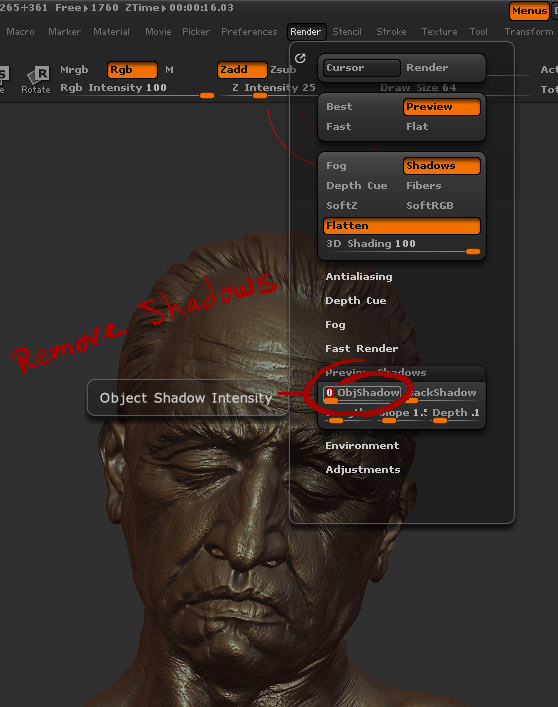
Task: Turn off the Shadows render option
Action: [442, 166]
